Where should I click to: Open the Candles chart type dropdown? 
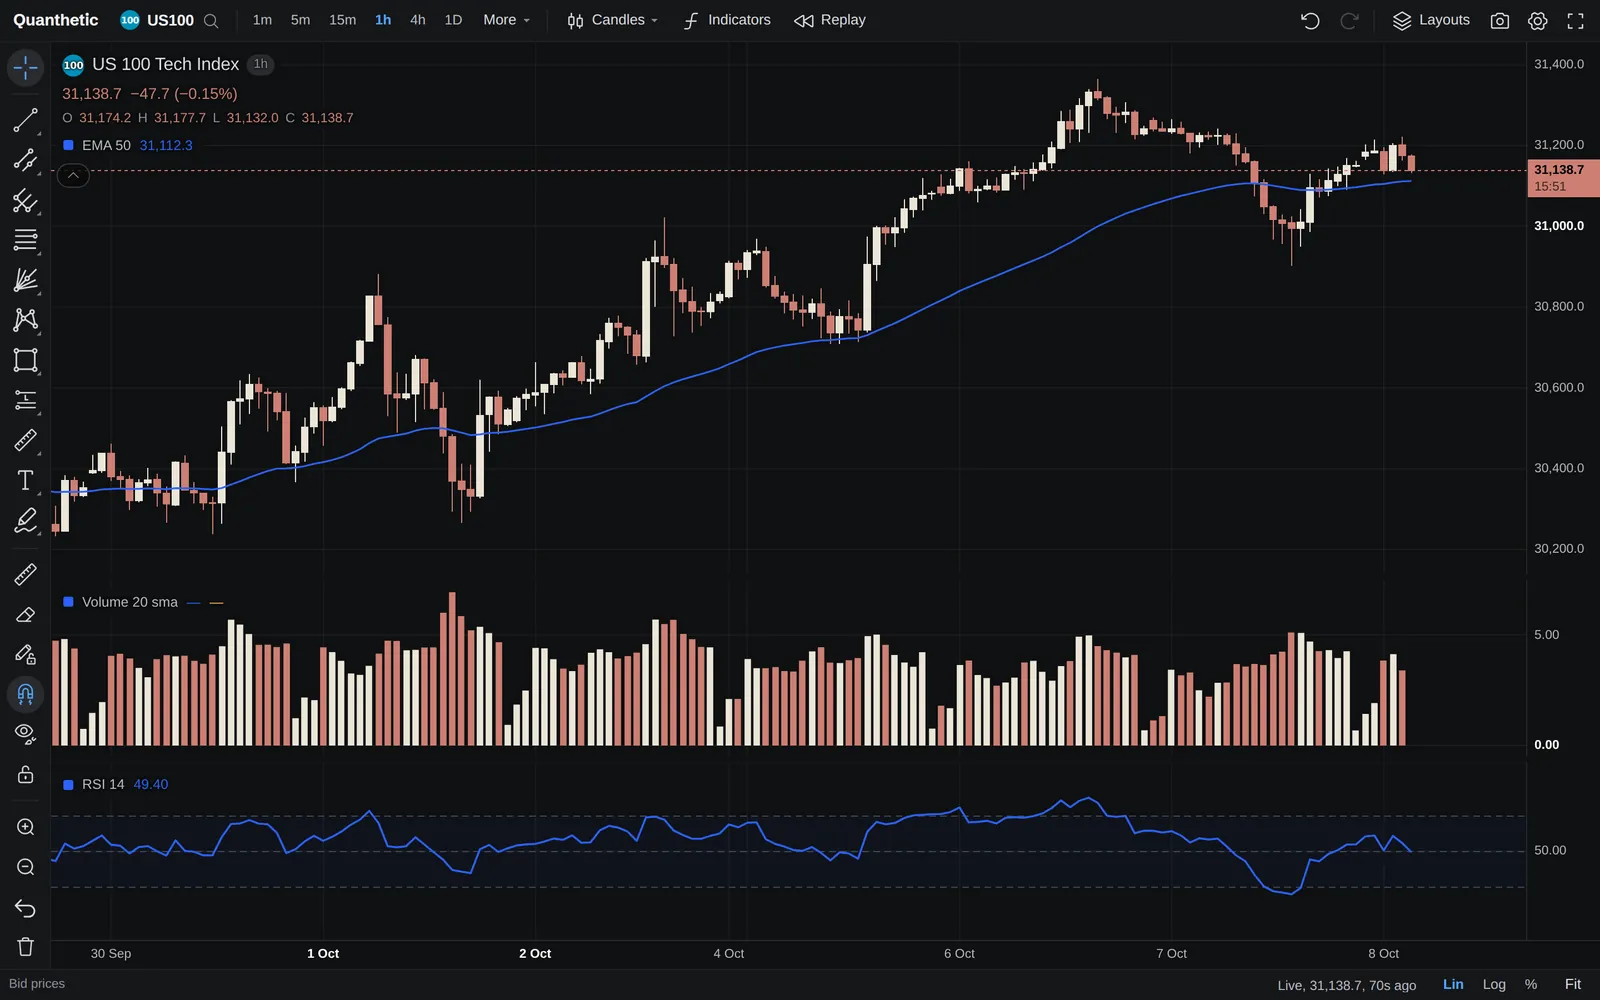[x=612, y=20]
